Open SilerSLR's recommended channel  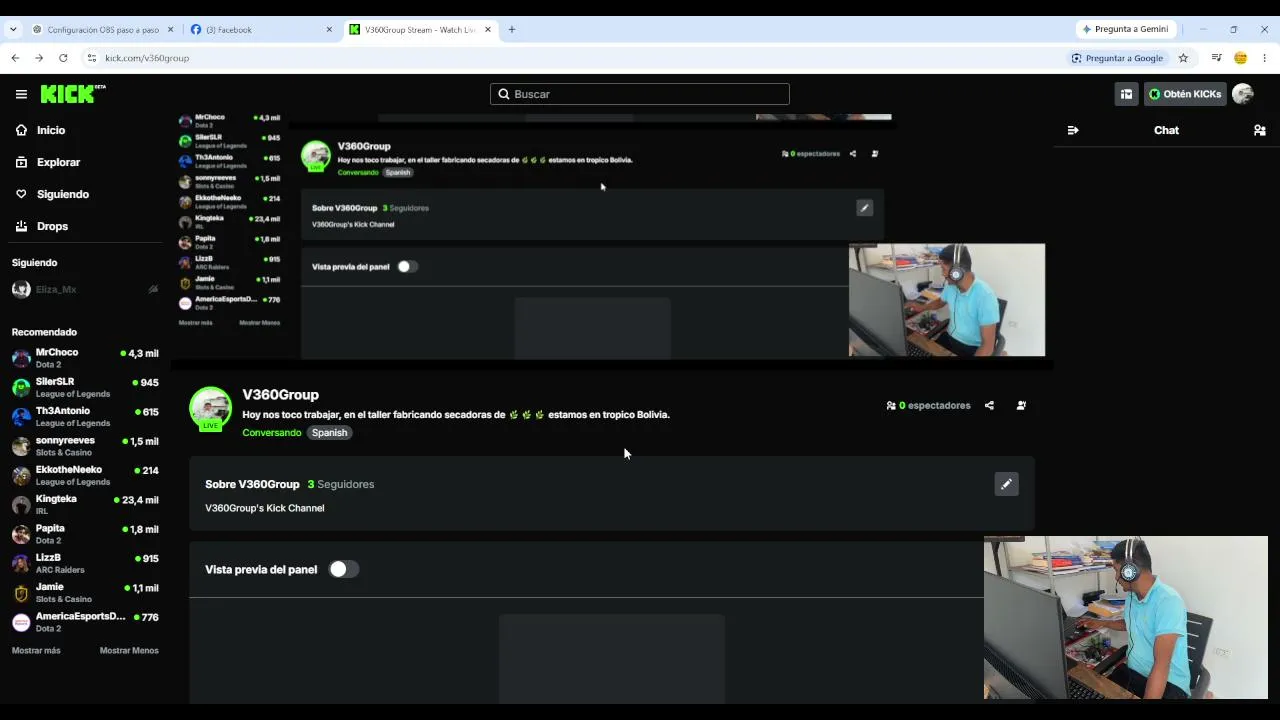[85, 387]
